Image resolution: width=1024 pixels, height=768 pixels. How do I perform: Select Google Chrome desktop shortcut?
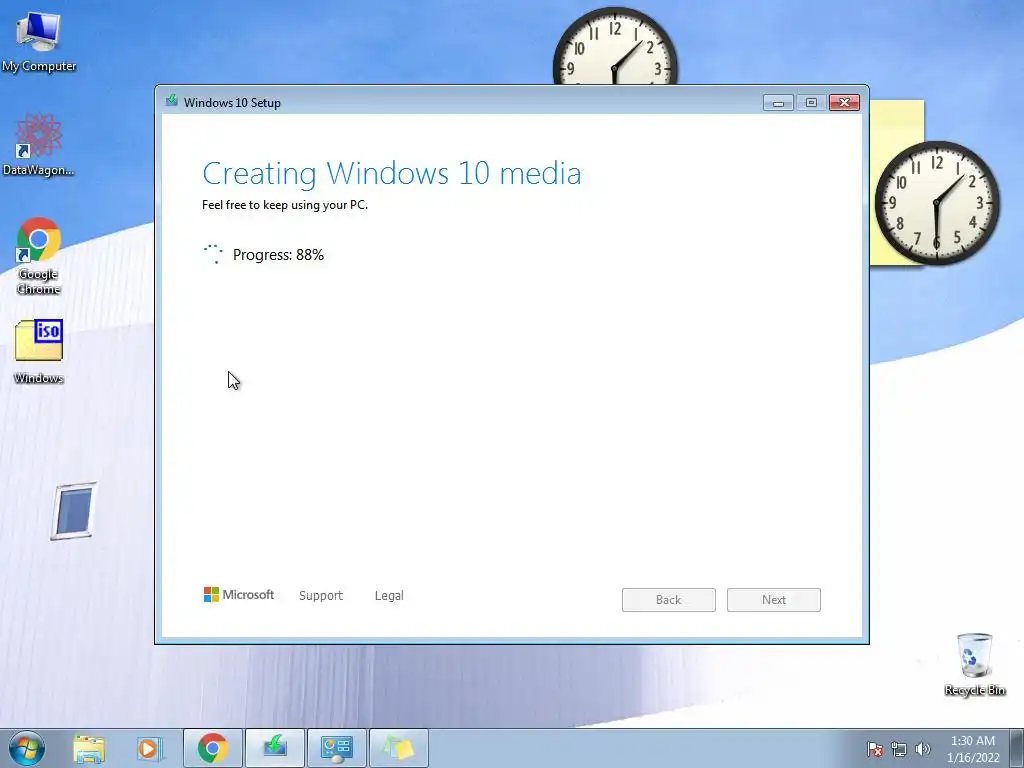point(39,256)
